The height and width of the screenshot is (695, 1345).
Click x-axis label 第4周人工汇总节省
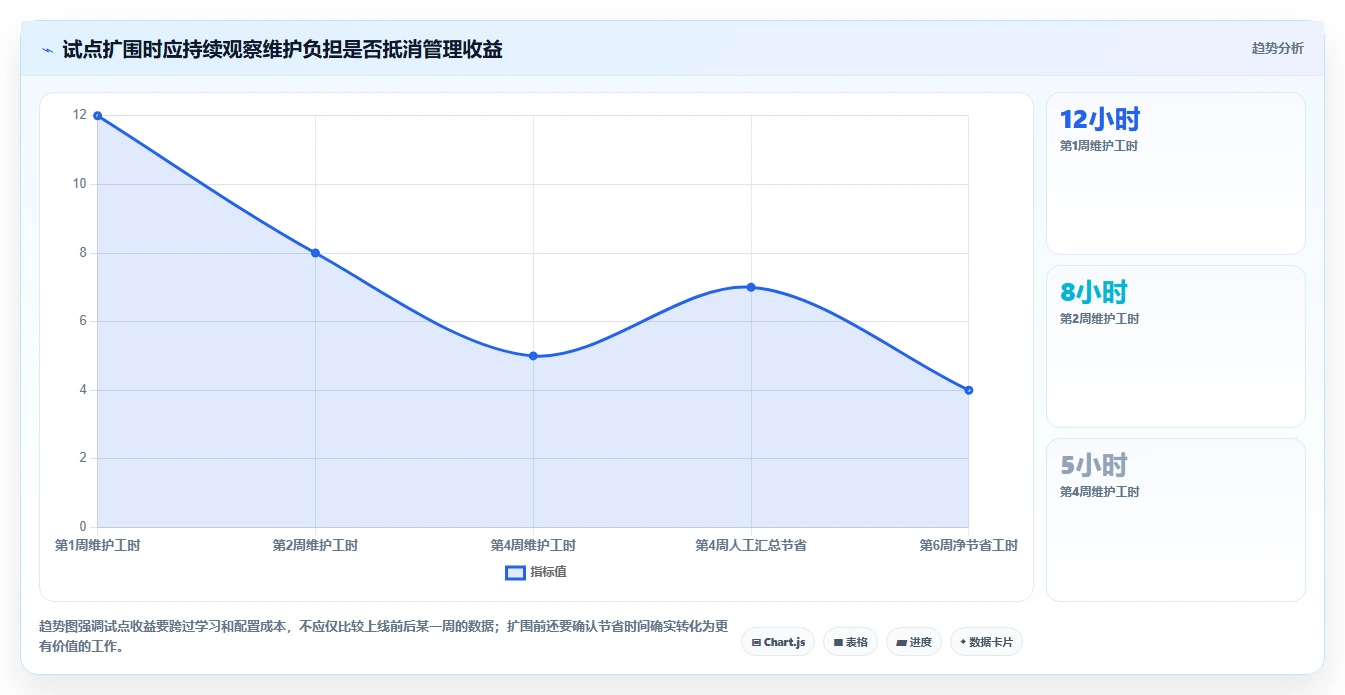[751, 545]
